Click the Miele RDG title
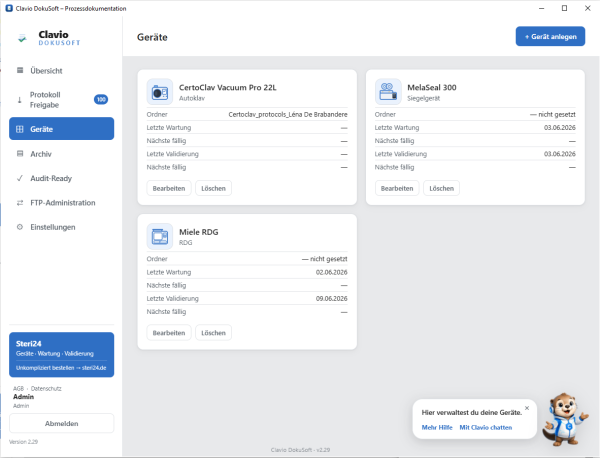 (x=199, y=232)
